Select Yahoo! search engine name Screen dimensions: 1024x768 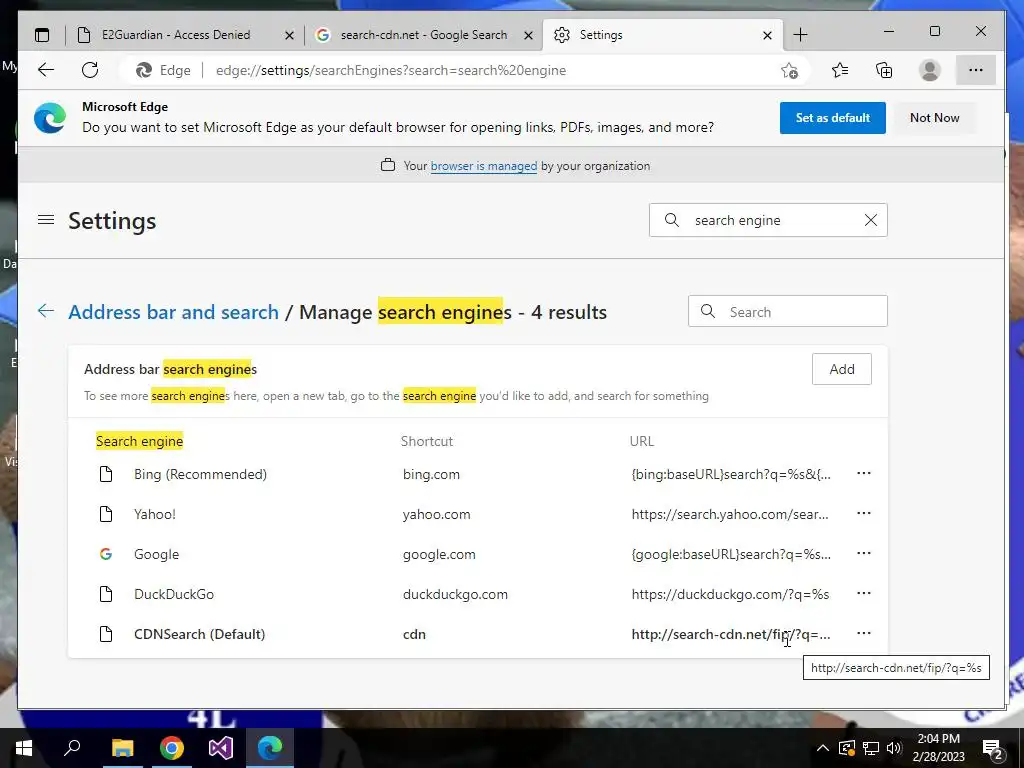click(155, 514)
